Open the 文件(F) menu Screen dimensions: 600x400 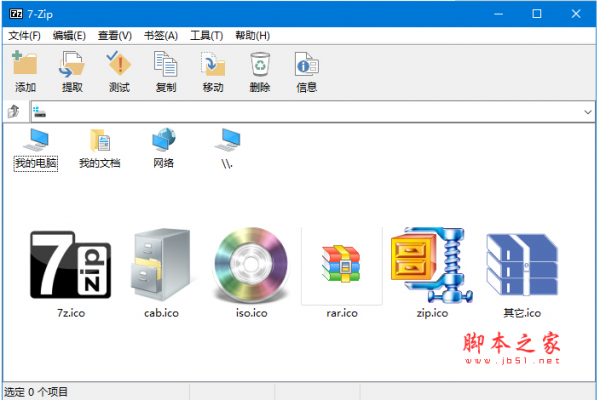click(24, 36)
